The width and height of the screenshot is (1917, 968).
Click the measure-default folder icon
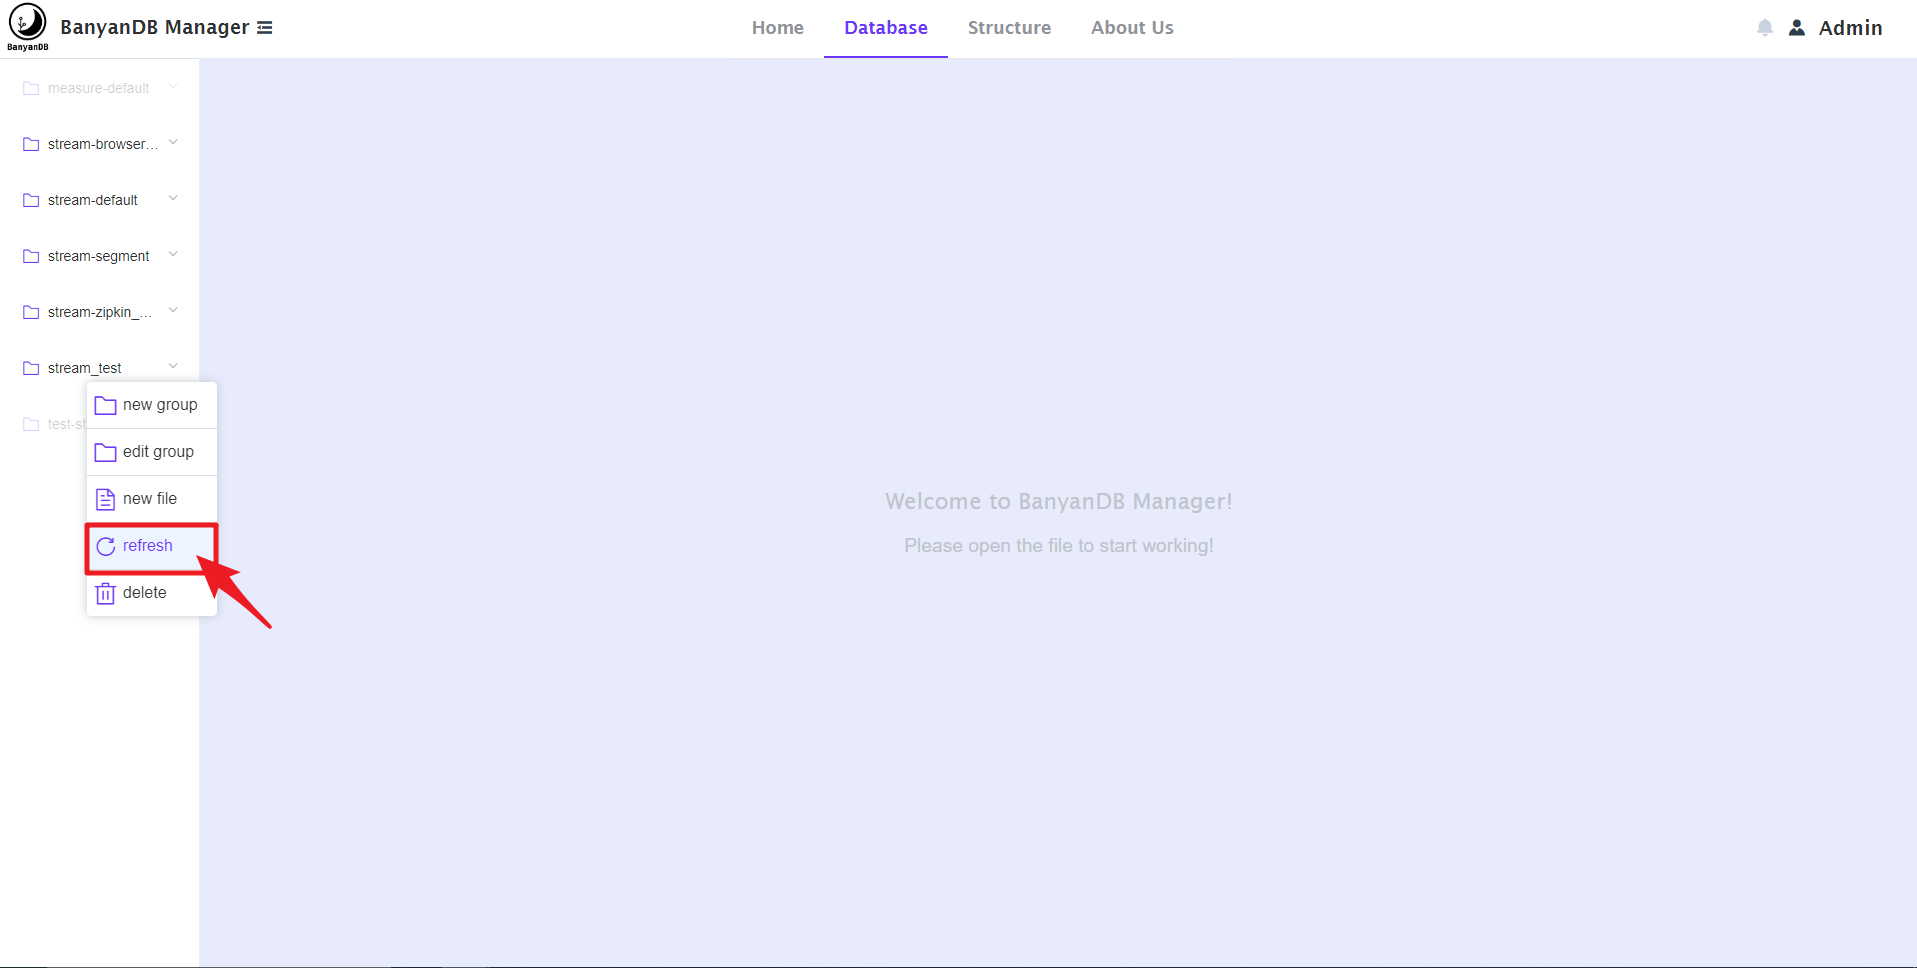click(x=31, y=88)
